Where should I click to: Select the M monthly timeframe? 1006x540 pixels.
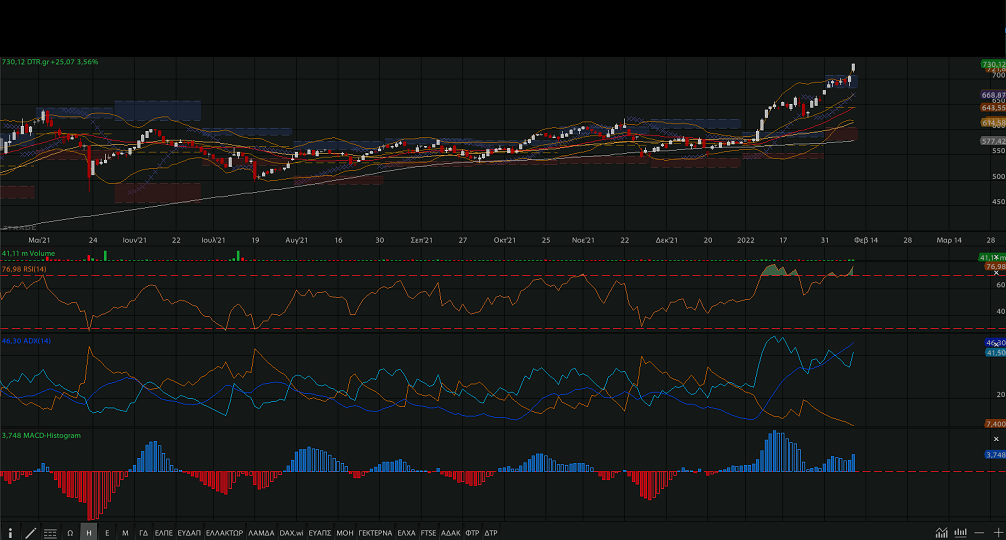click(x=125, y=533)
